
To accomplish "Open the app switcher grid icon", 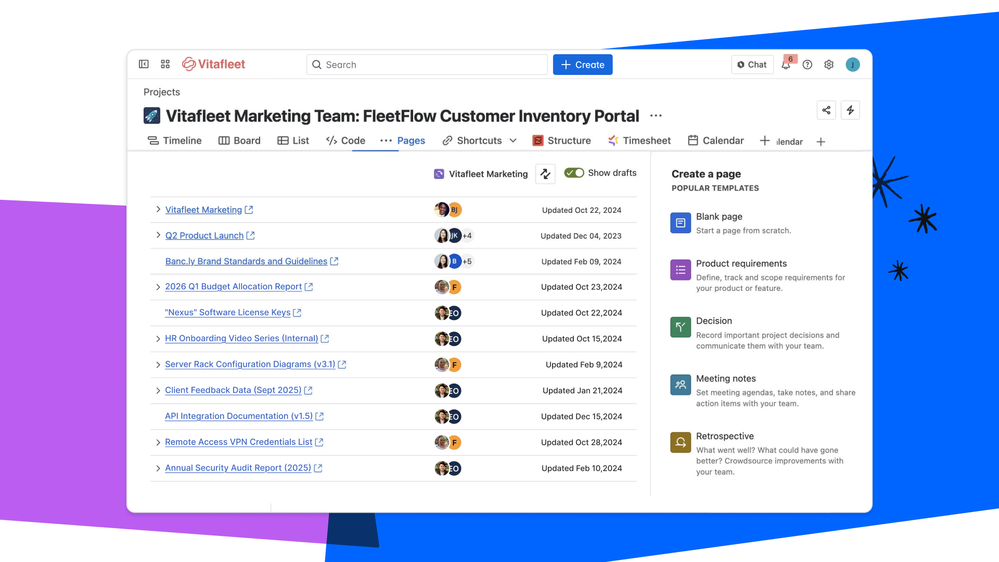I will (165, 64).
